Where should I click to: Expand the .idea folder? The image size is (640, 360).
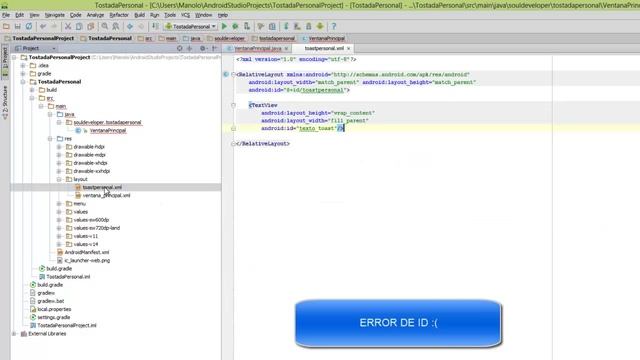[x=23, y=65]
